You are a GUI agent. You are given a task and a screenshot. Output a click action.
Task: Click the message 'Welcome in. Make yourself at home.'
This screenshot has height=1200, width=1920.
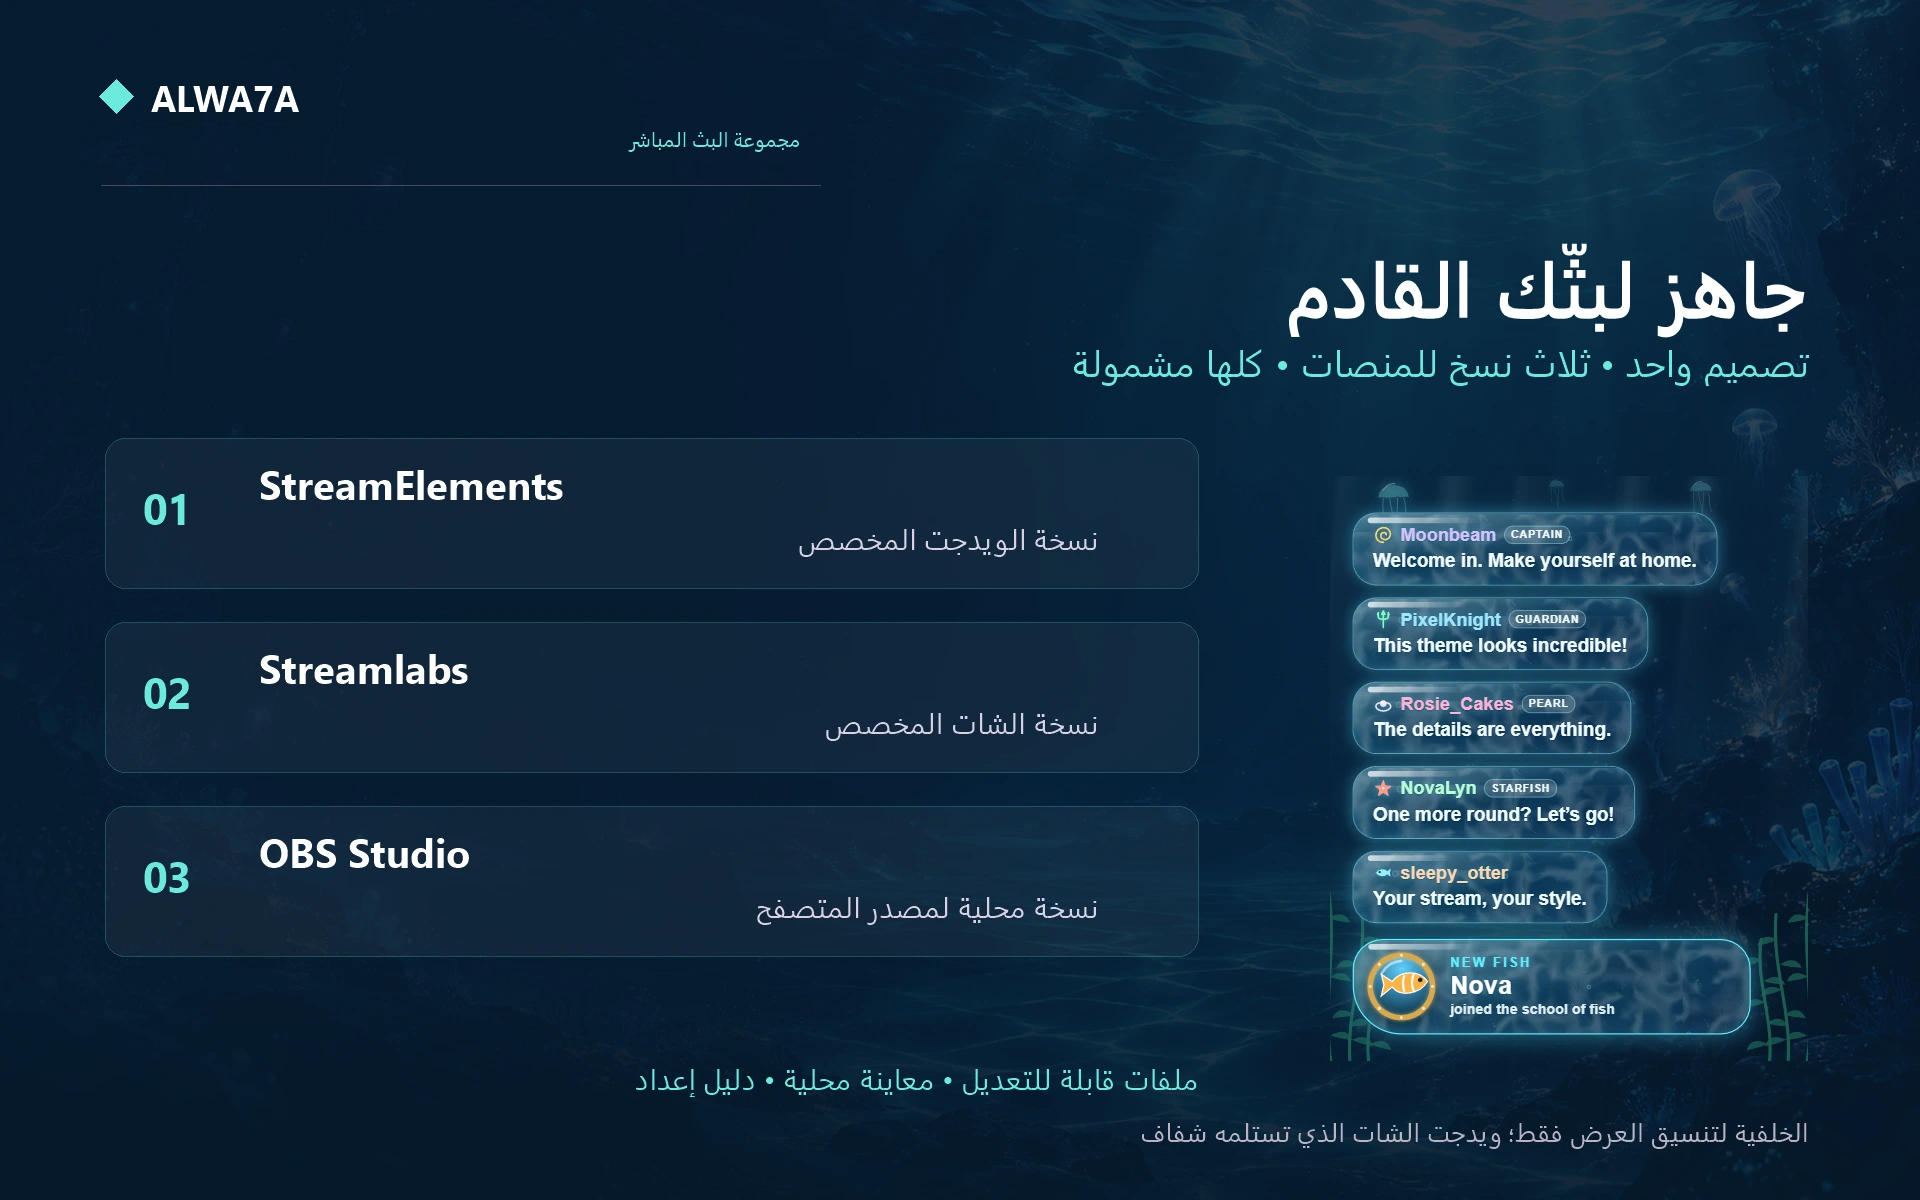click(x=1534, y=561)
